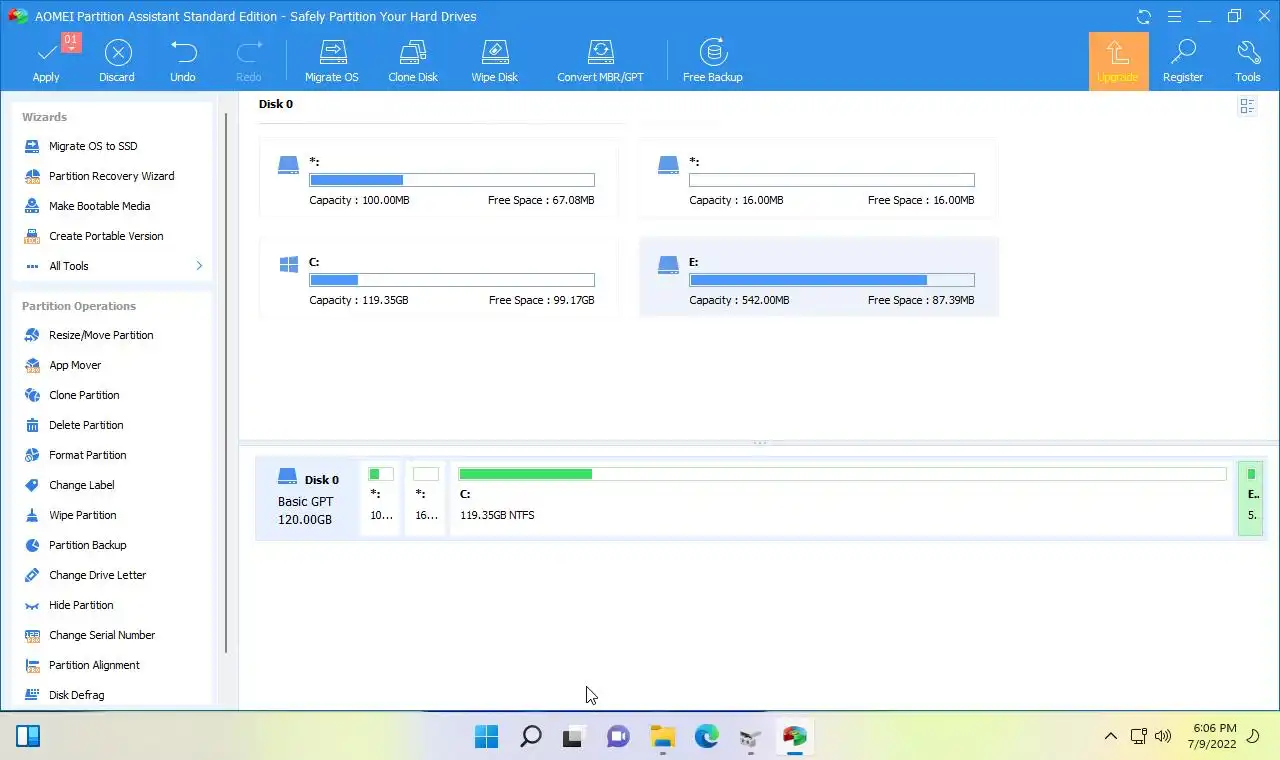Select Hide Partition
This screenshot has width=1280, height=760.
81,605
